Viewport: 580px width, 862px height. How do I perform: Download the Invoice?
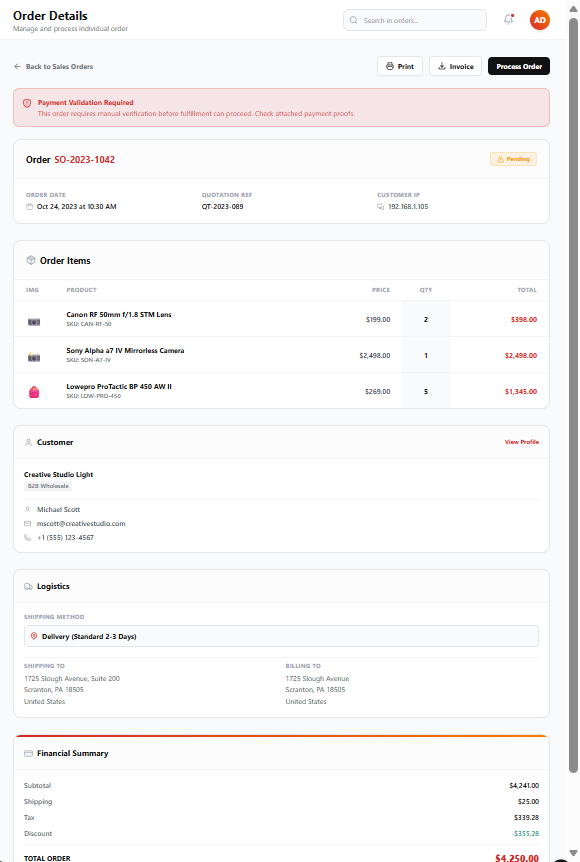[x=455, y=66]
